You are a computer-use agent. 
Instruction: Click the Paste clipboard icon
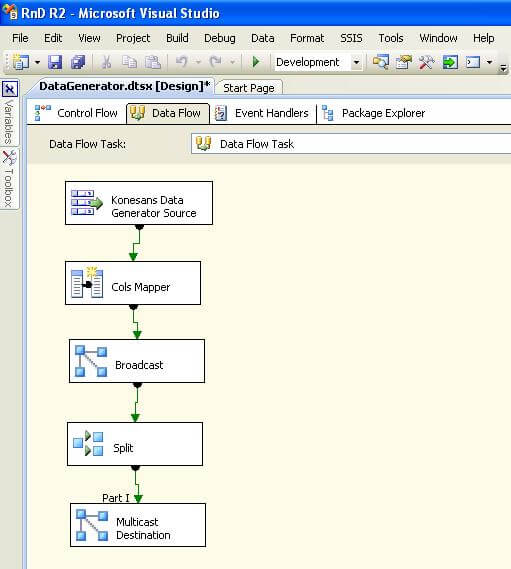pos(153,62)
